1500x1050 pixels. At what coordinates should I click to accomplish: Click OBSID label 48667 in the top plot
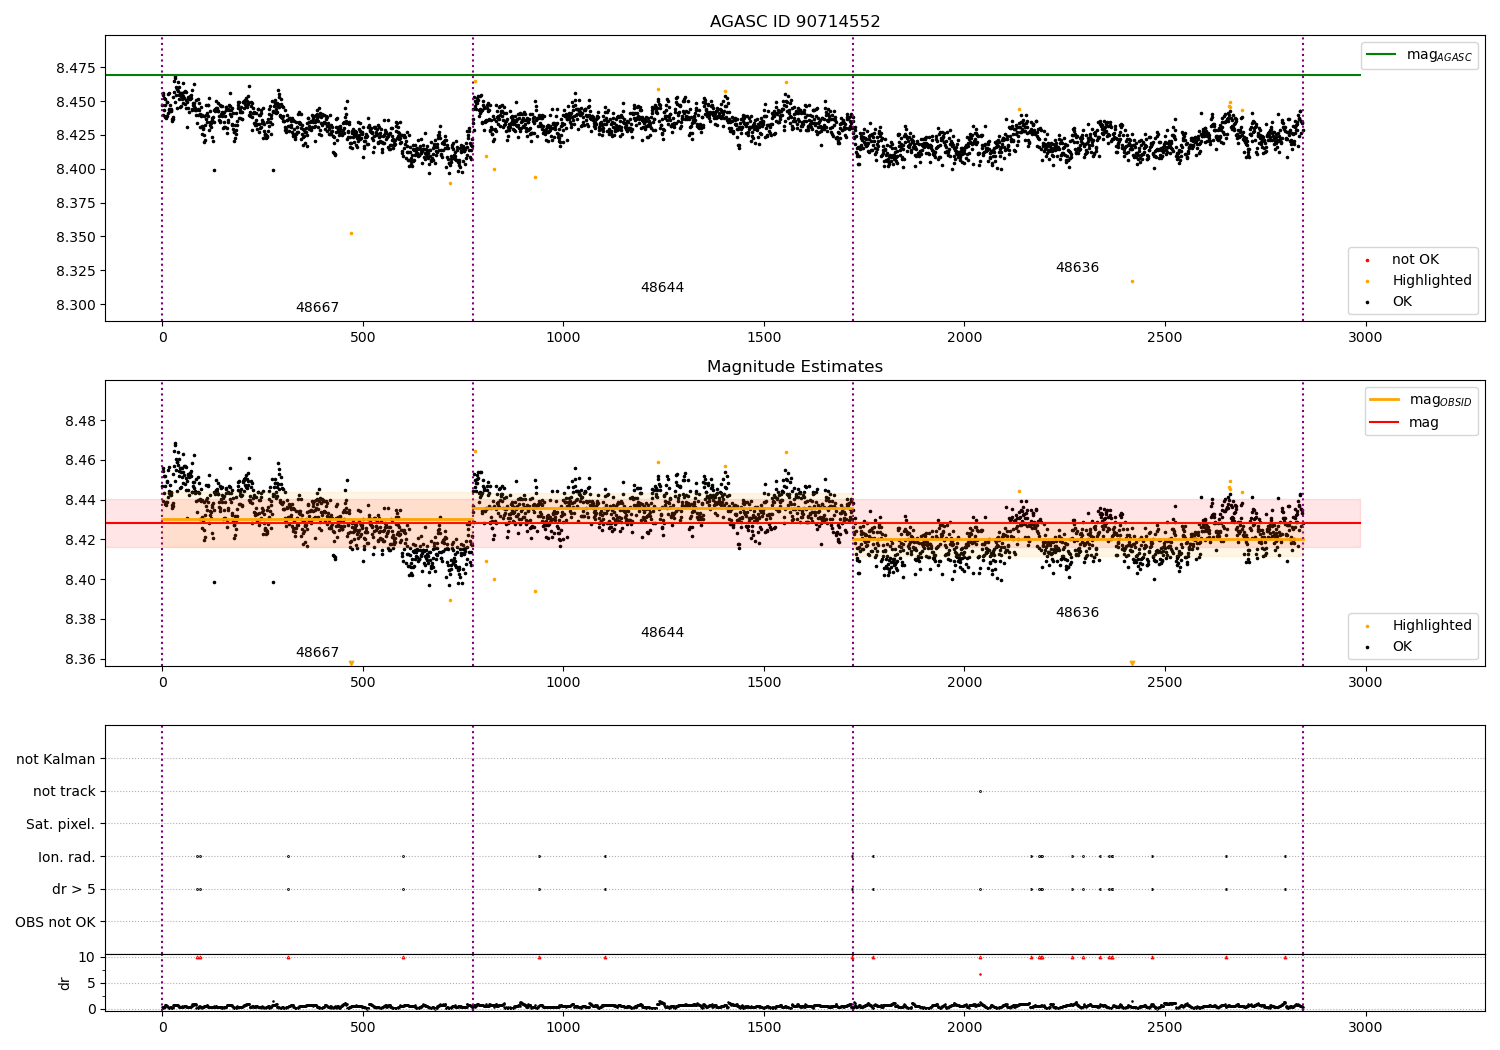pyautogui.click(x=317, y=308)
